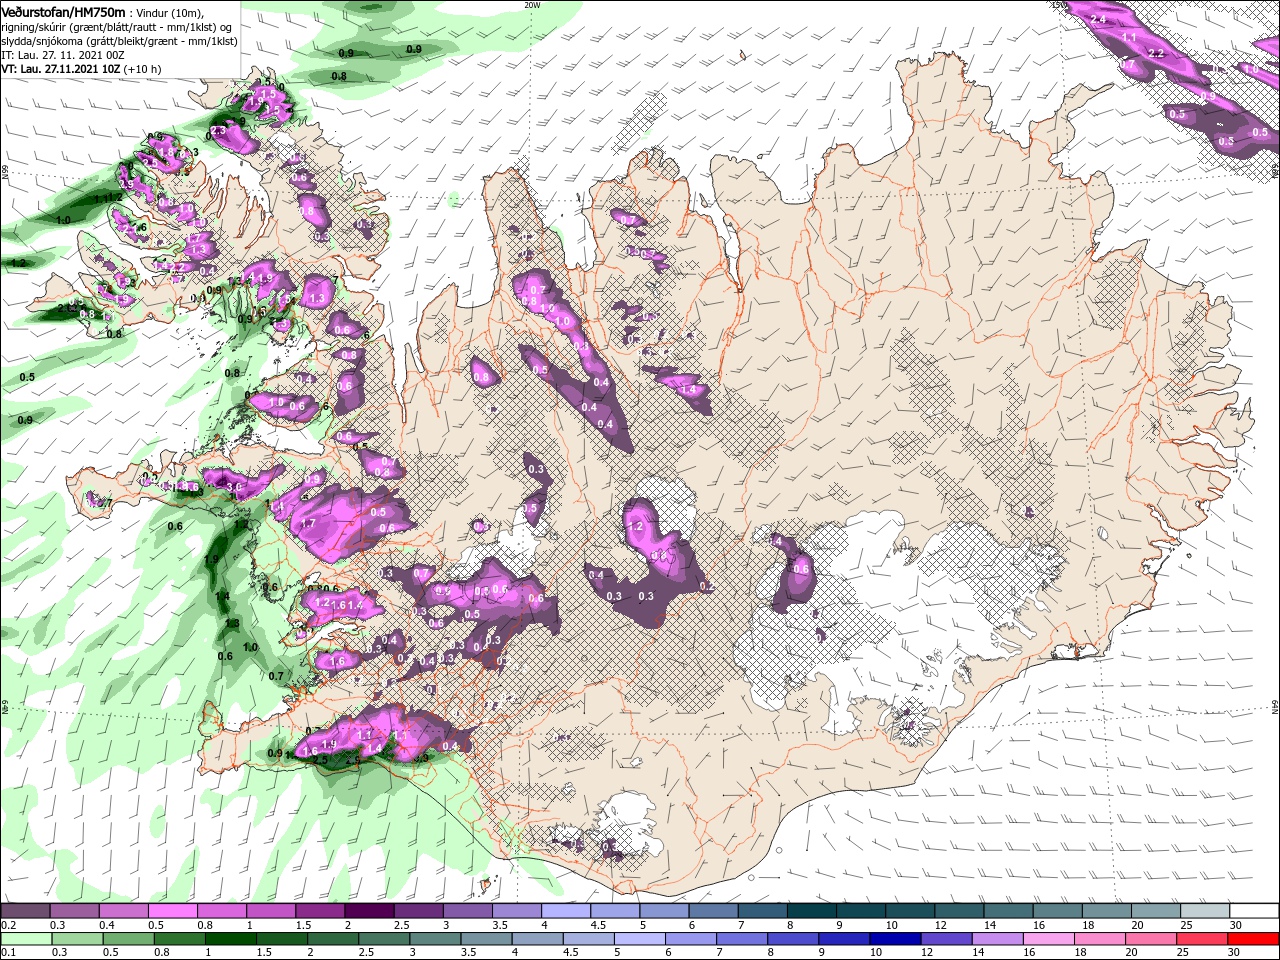
Task: Click the 1.2 rain value off Westfjords coast
Action: click(18, 263)
